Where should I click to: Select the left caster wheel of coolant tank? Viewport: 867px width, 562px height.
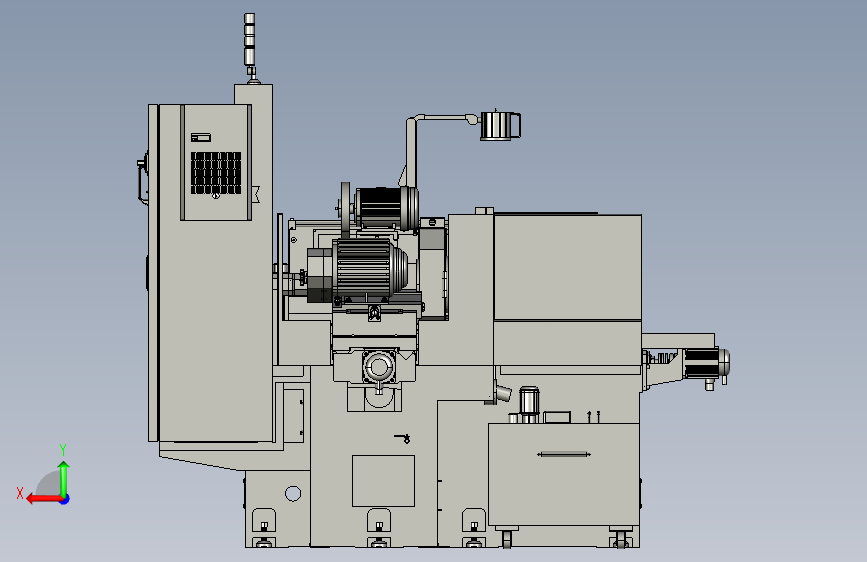pyautogui.click(x=507, y=538)
